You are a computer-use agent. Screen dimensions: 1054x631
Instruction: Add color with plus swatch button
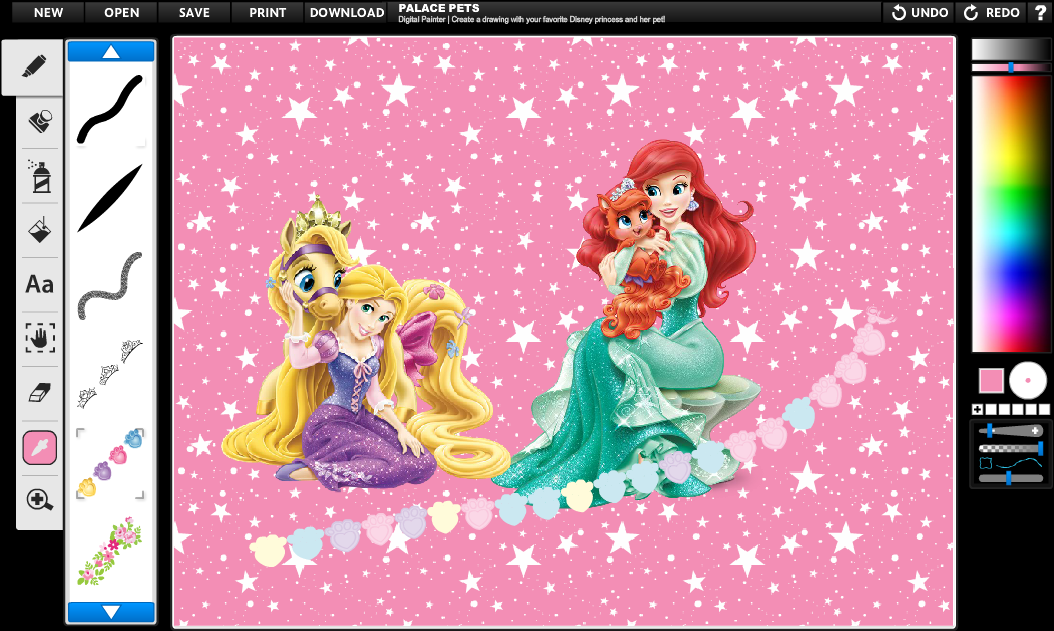tap(977, 409)
